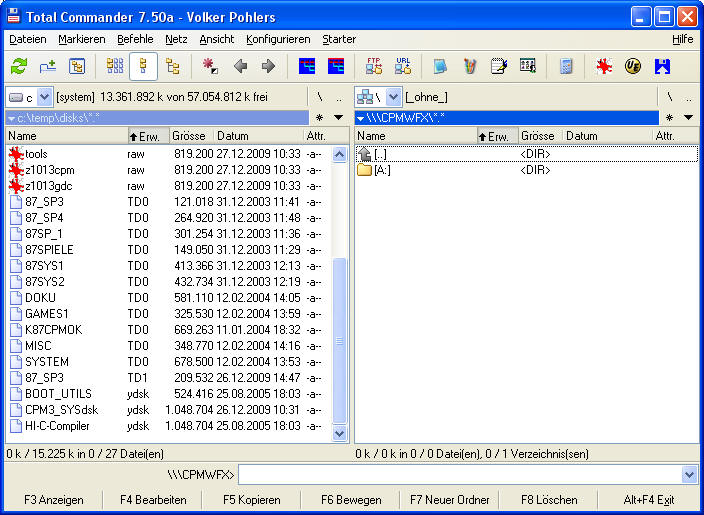704x515 pixels.
Task: Click the green Refresh toolbar icon
Action: [x=19, y=66]
